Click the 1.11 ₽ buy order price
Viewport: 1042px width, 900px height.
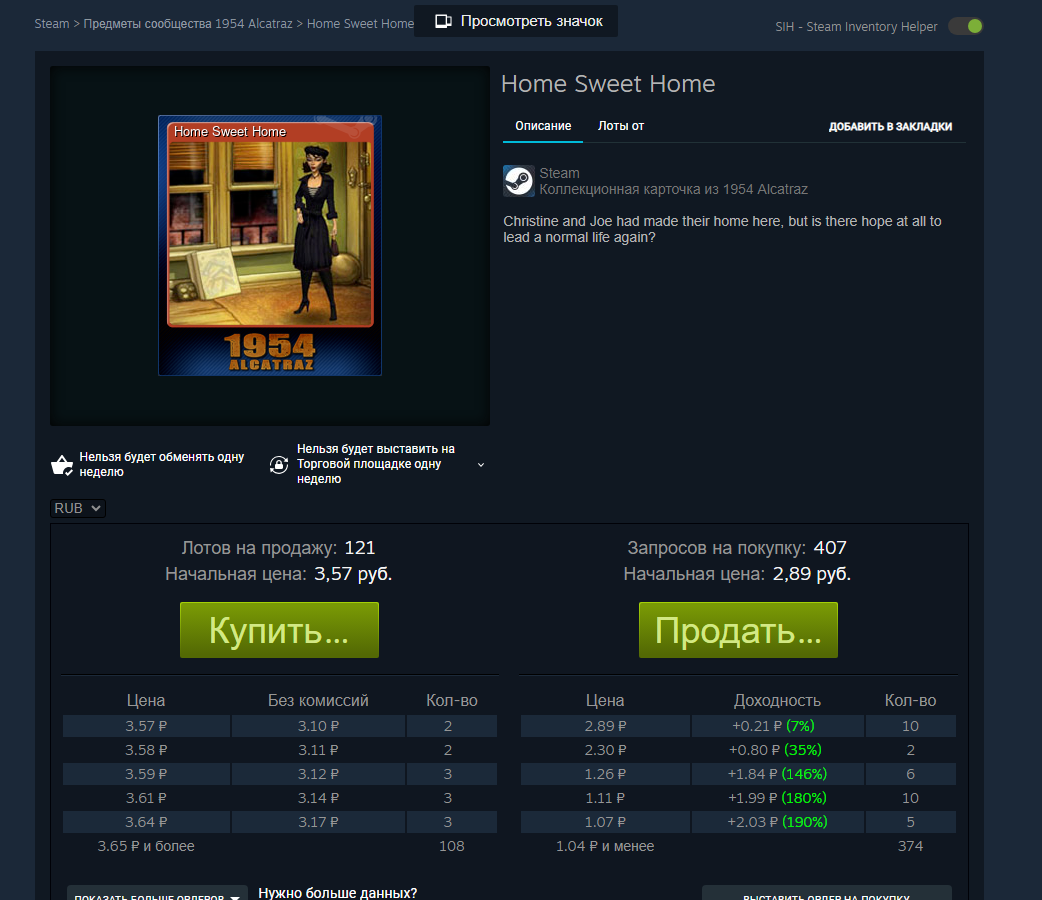click(605, 798)
